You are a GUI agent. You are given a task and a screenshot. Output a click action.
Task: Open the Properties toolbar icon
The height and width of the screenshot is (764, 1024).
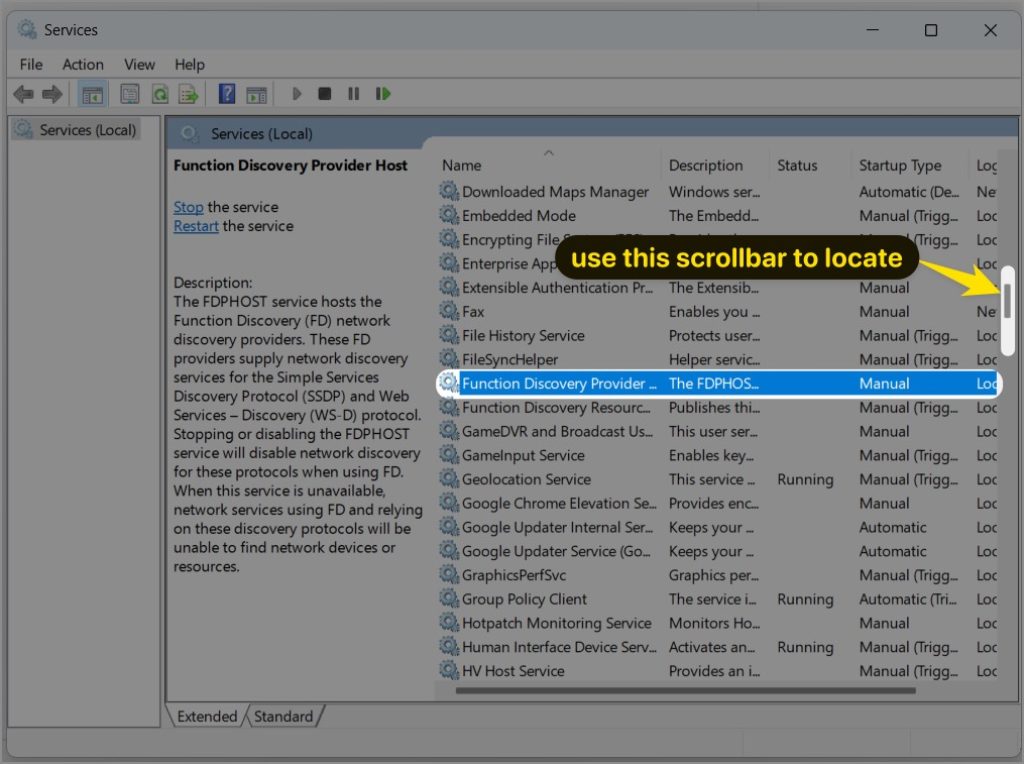coord(130,94)
